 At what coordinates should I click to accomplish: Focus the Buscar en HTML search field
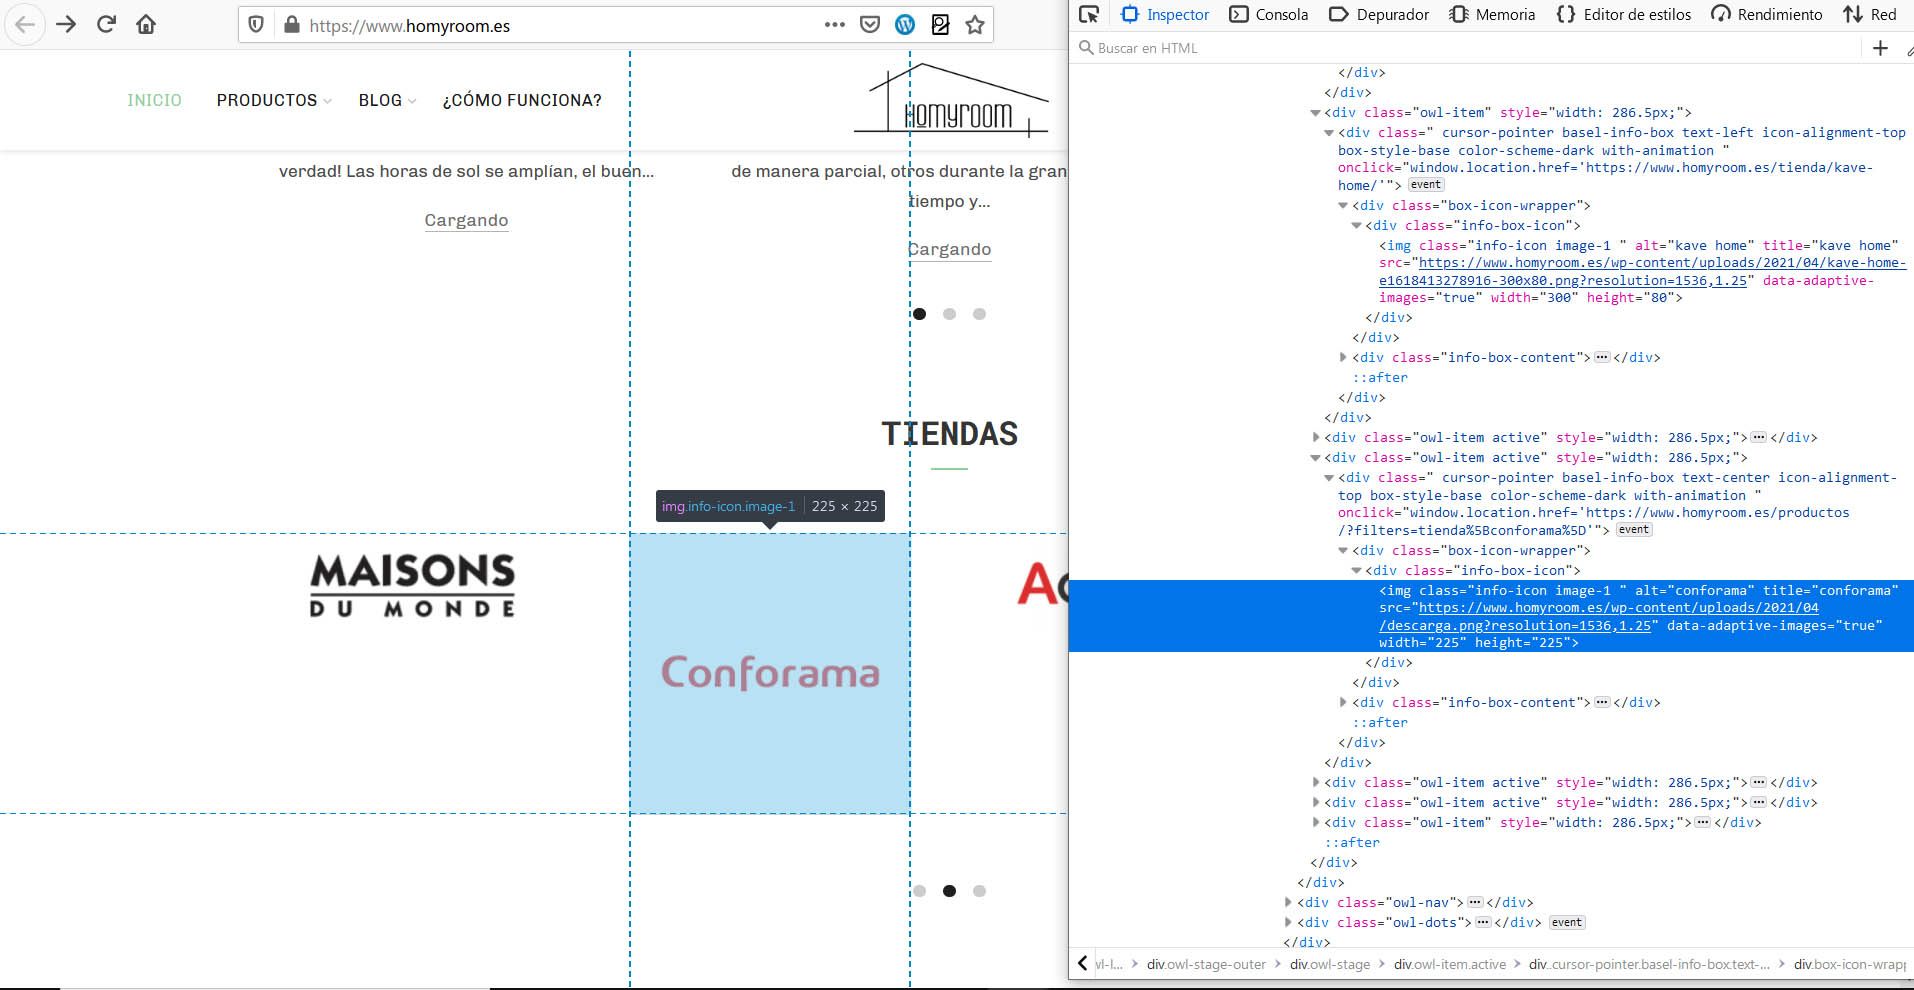click(x=1465, y=48)
